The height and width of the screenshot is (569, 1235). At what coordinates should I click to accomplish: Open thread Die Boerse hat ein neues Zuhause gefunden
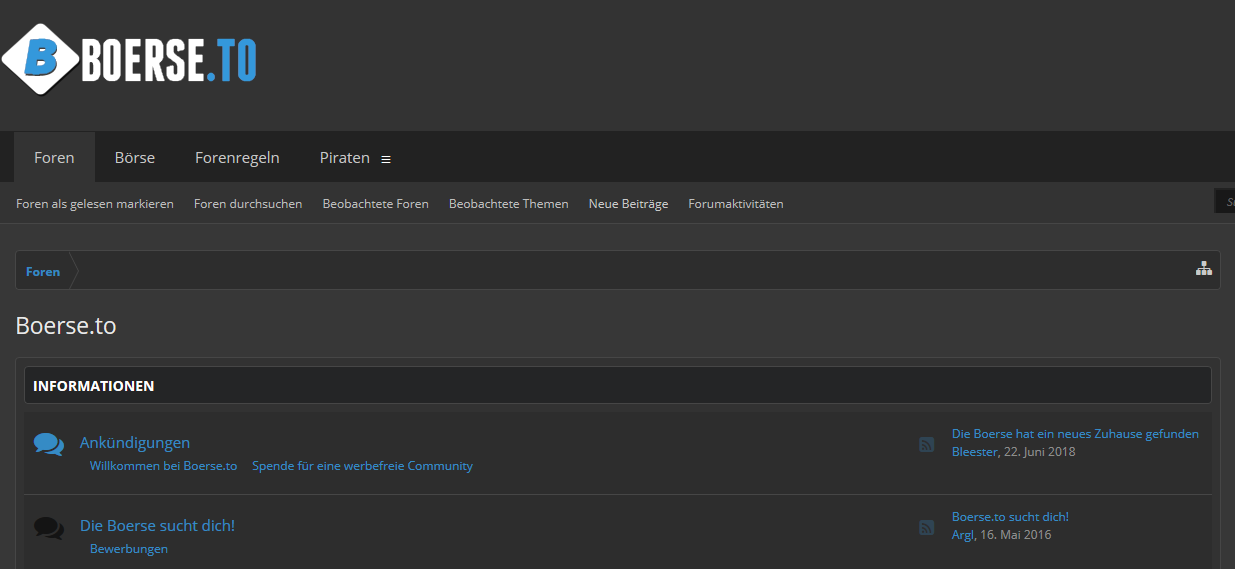(x=1075, y=433)
